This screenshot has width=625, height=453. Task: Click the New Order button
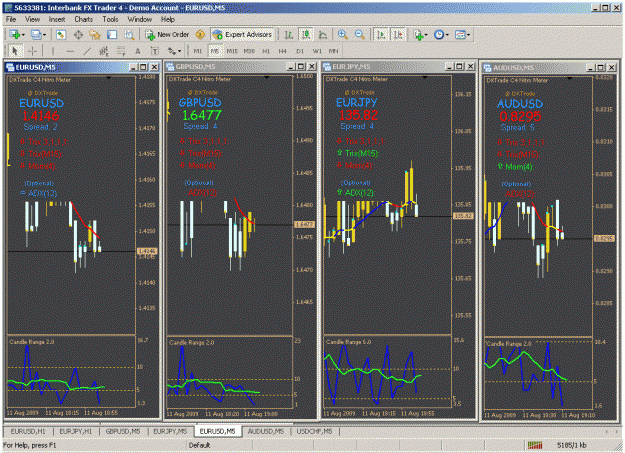(167, 35)
